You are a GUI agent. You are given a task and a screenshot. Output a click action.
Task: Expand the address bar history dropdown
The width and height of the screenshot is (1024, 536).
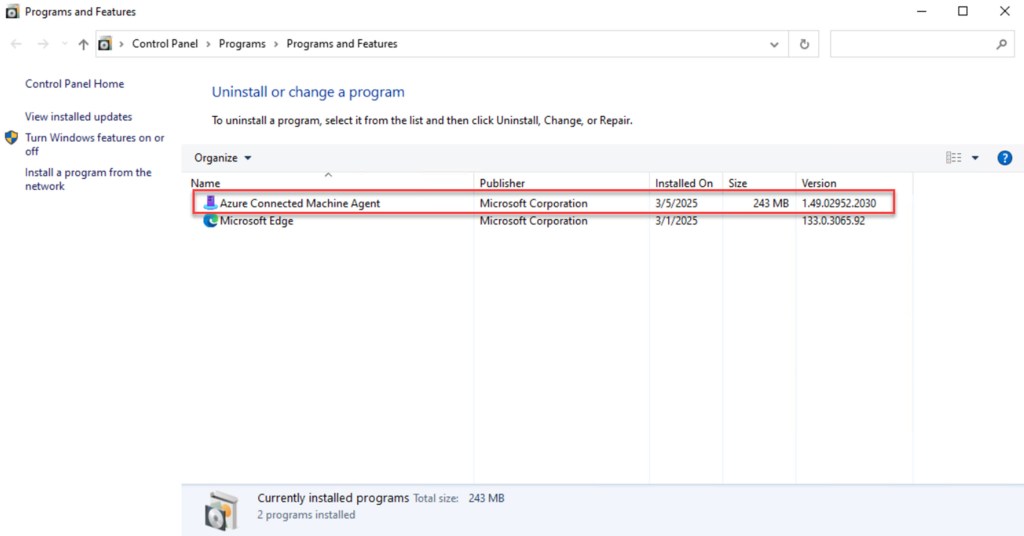tap(774, 44)
